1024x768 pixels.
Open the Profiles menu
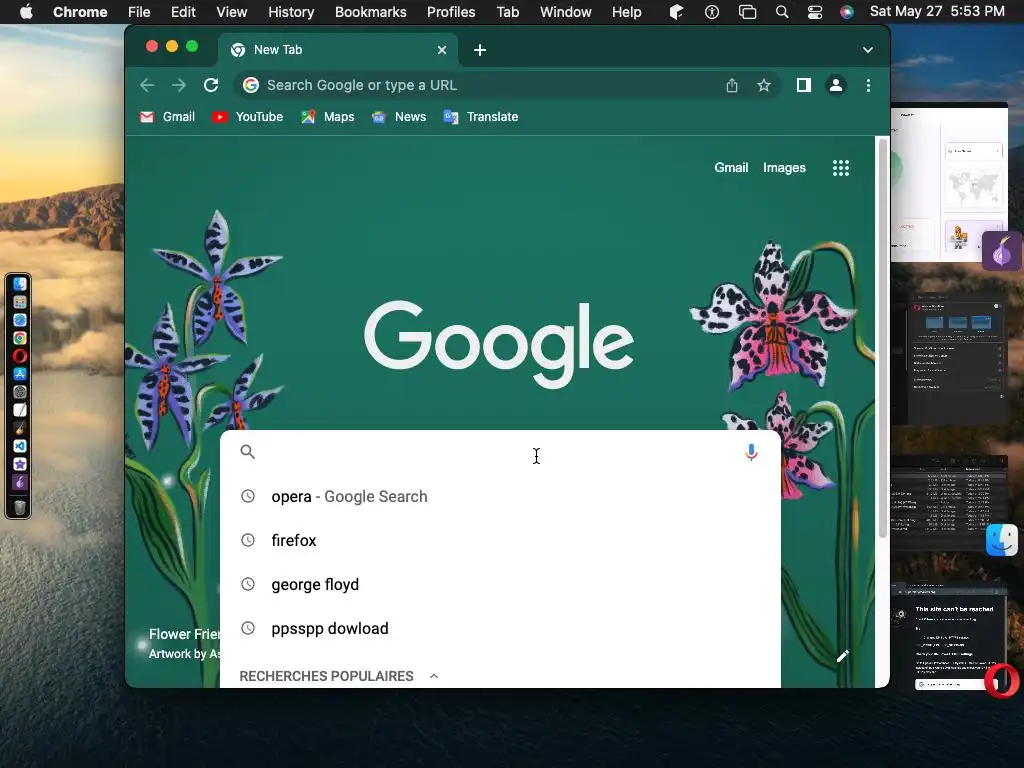[451, 12]
